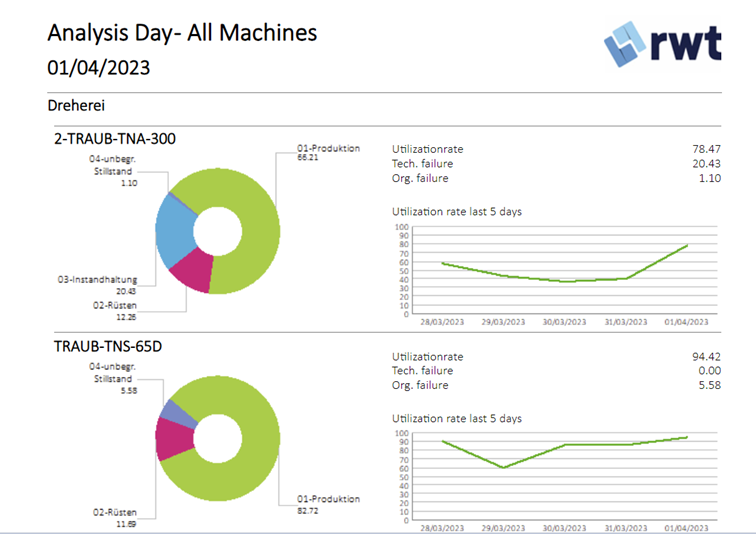Screen dimensions: 756x534
Task: Click the Utilizationrate value 94.42
Action: click(706, 357)
